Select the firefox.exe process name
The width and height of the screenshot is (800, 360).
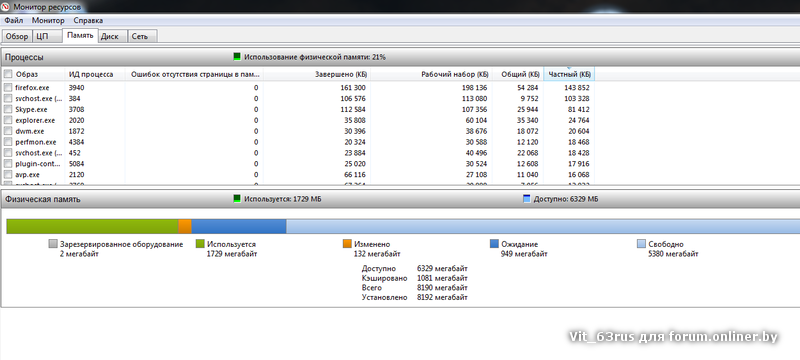(32, 88)
